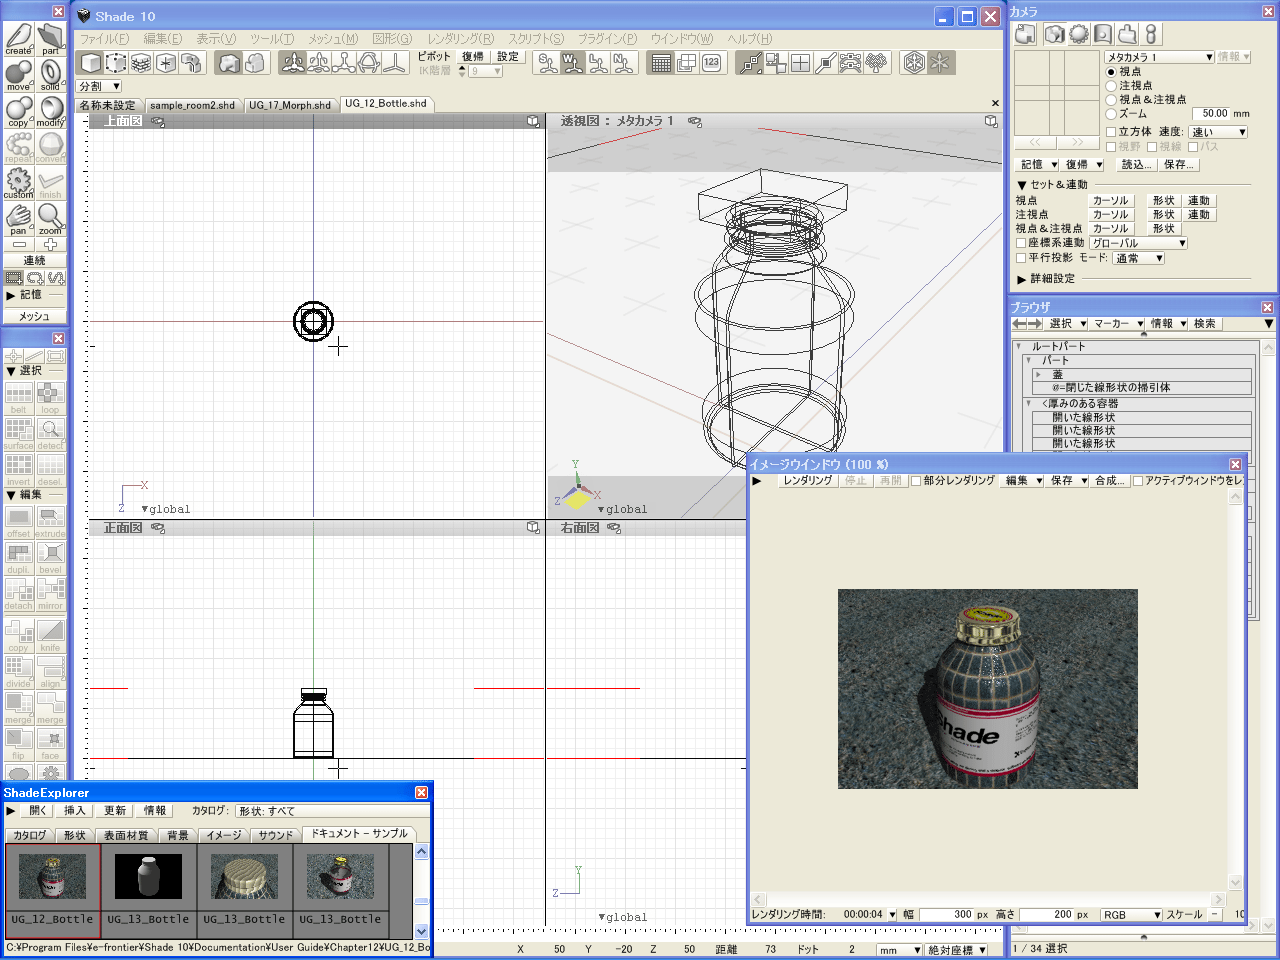This screenshot has width=1280, height=960.
Task: Click the snowflake icon in main toolbar
Action: tap(940, 63)
